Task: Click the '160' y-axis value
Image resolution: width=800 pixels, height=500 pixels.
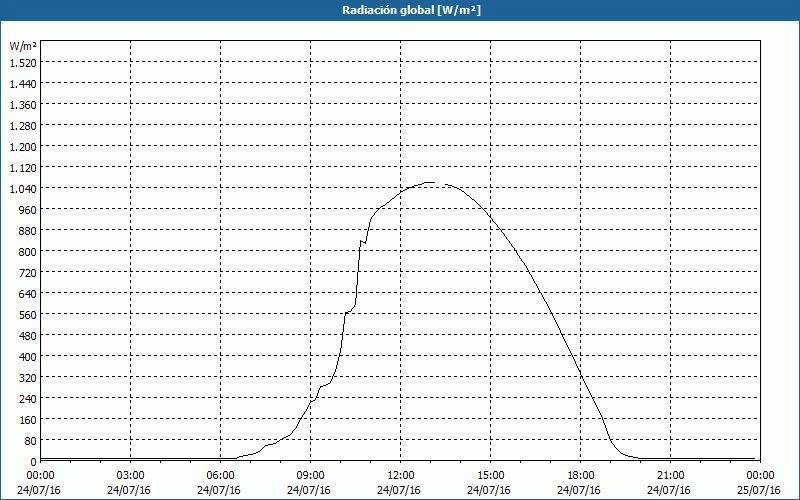Action: tap(27, 419)
